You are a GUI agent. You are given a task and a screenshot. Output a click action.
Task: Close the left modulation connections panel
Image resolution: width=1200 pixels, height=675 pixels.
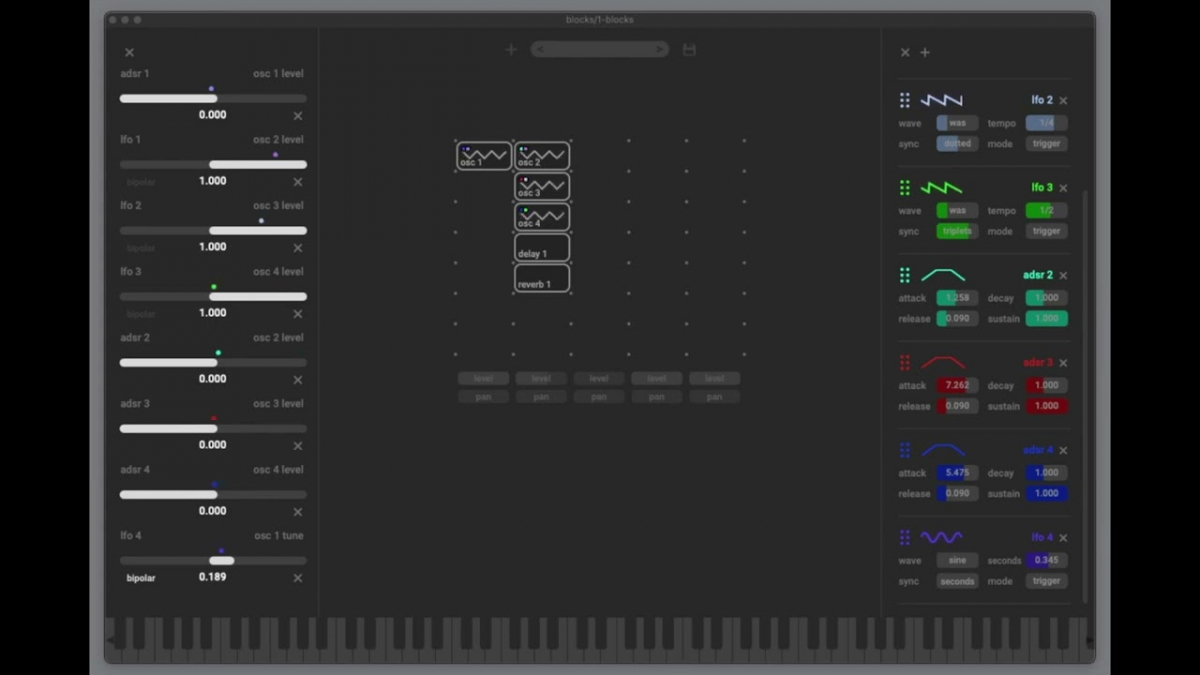[129, 52]
